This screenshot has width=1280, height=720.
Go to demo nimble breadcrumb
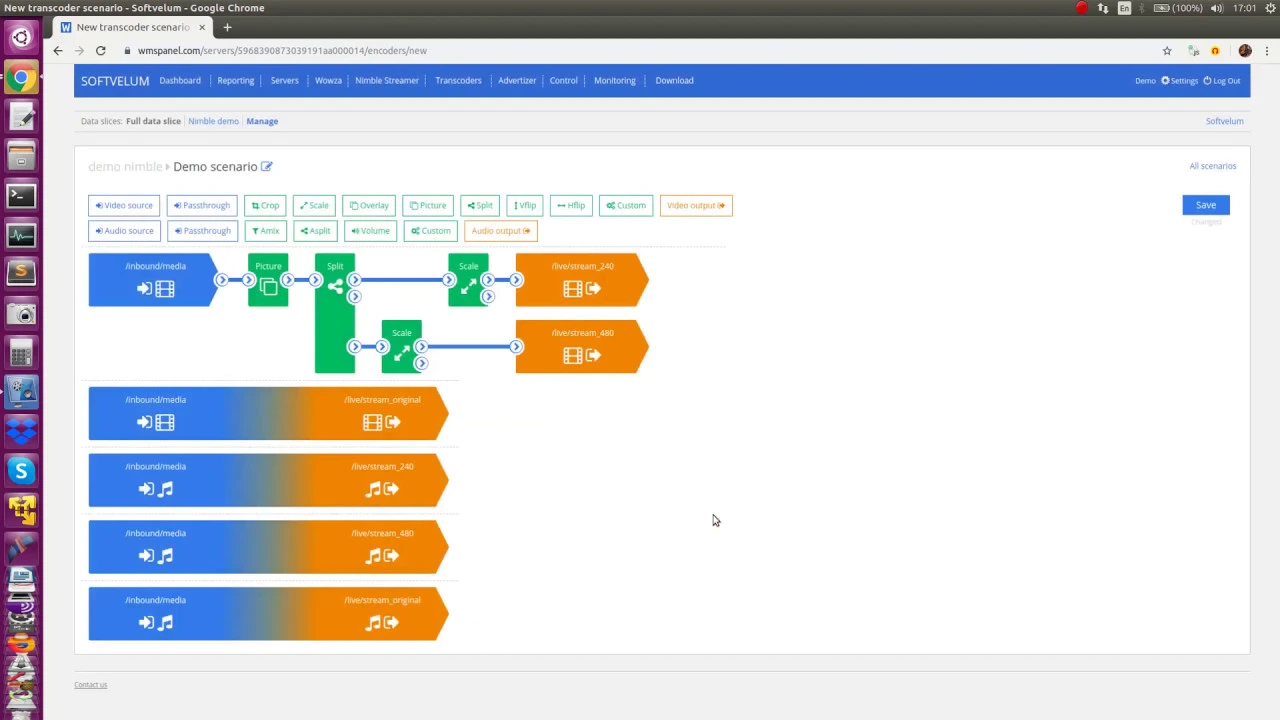tap(125, 166)
